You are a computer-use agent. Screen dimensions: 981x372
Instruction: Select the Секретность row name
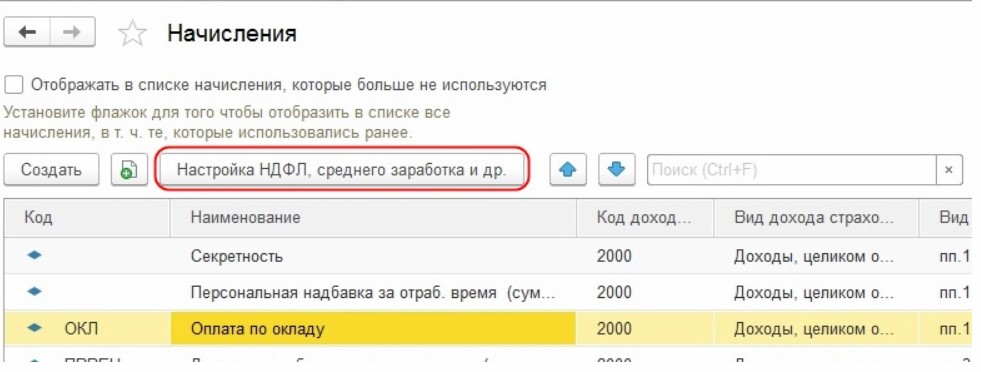pos(236,256)
